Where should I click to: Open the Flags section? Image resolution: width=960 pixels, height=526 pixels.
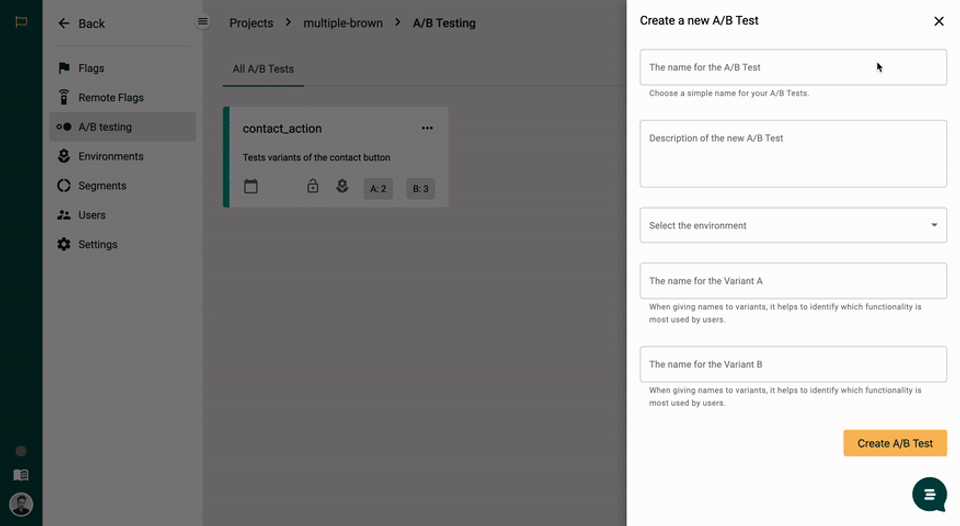[x=122, y=68]
